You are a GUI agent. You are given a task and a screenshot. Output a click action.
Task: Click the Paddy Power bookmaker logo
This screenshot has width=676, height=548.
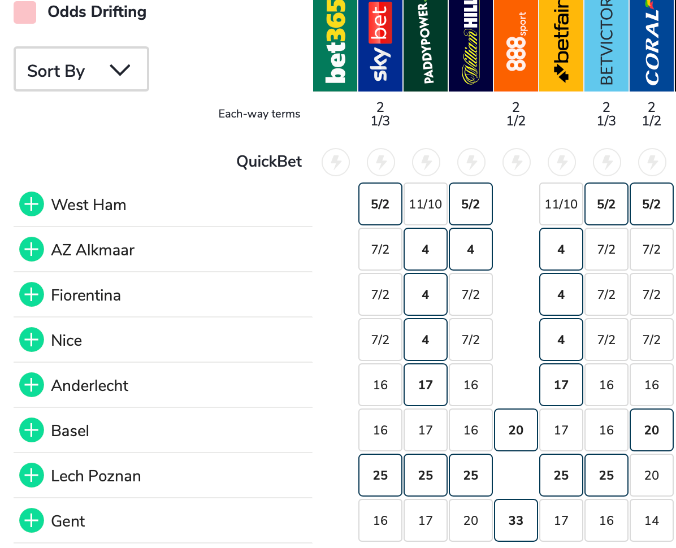(425, 46)
